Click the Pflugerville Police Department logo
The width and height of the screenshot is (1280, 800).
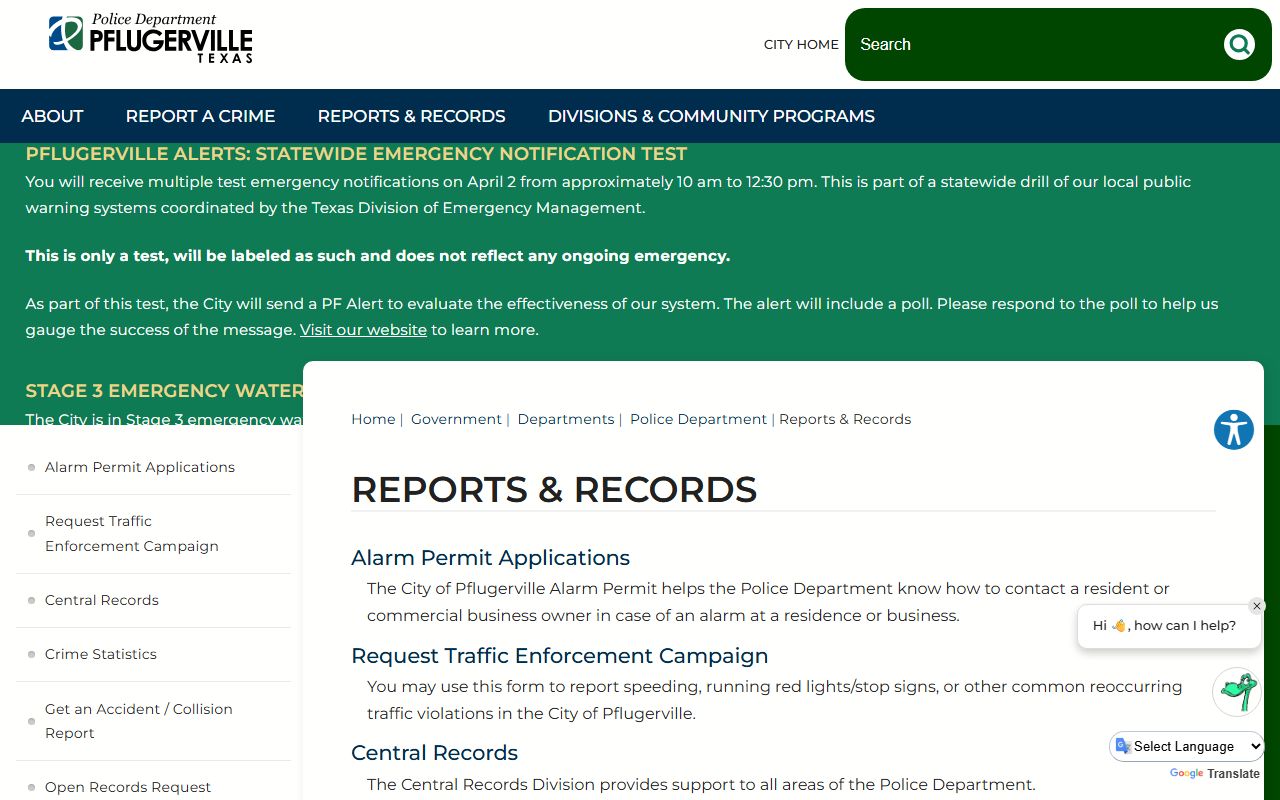tap(150, 39)
